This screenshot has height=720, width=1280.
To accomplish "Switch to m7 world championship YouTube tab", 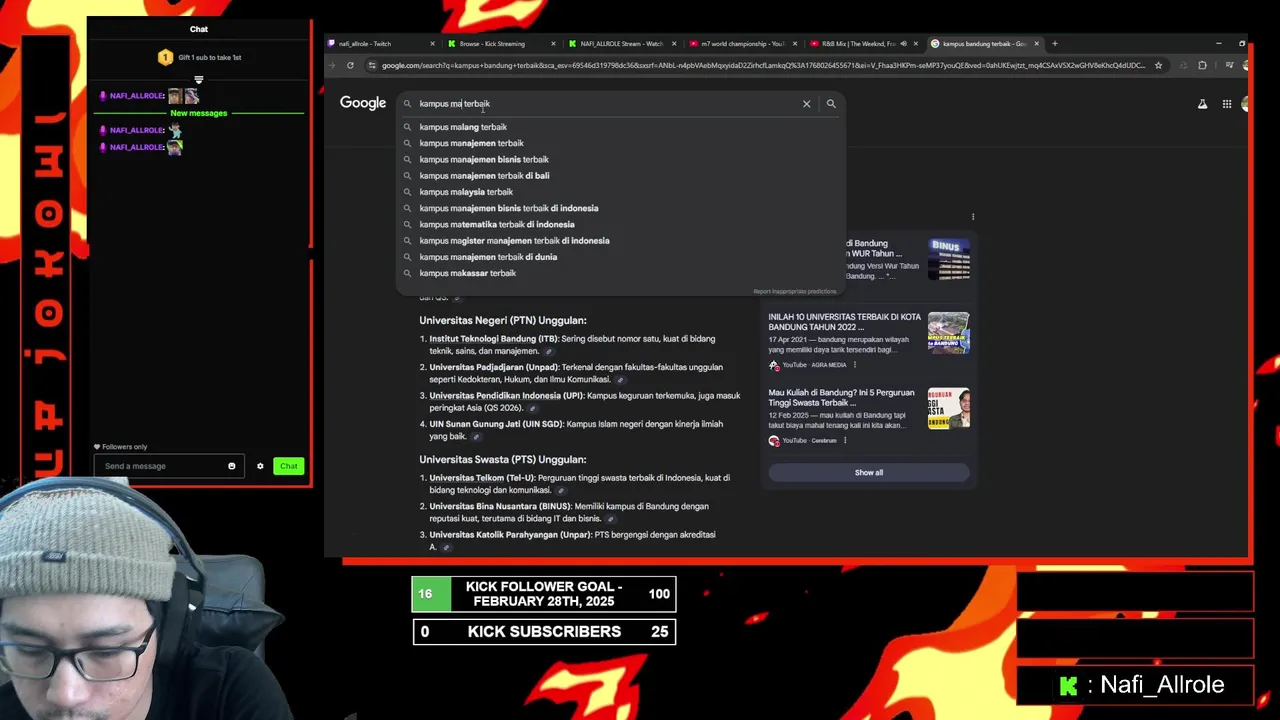I will 744,44.
